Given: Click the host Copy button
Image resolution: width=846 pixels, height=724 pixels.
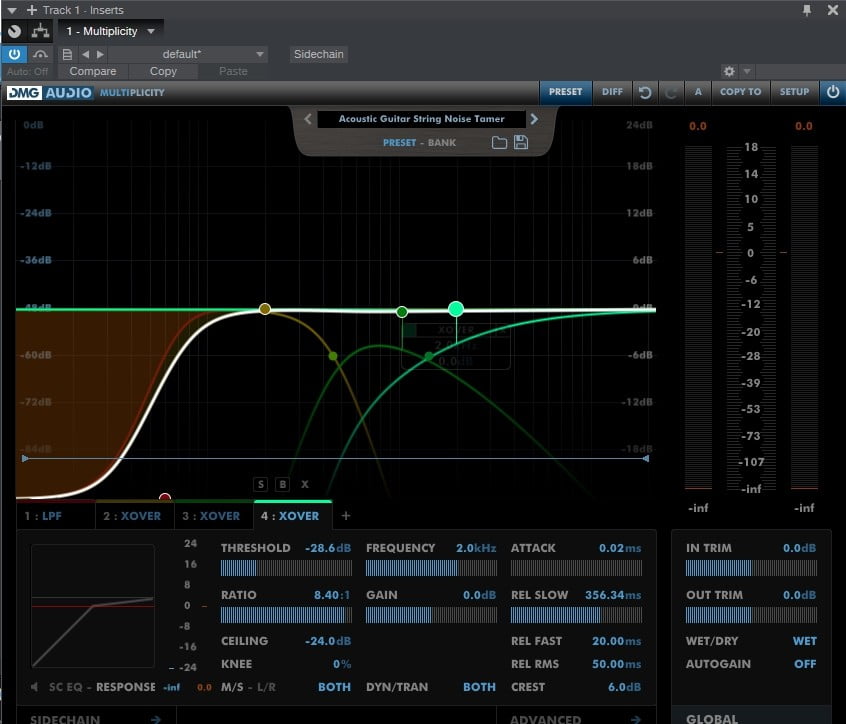Looking at the screenshot, I should click(163, 71).
